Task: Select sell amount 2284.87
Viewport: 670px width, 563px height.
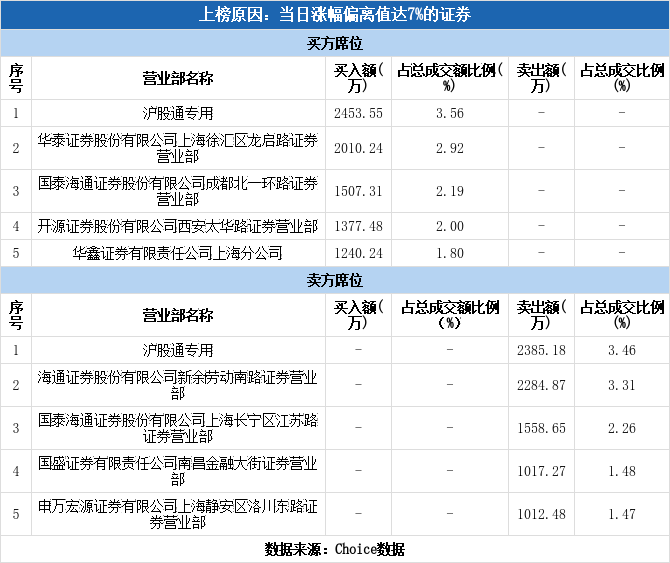Action: point(541,385)
